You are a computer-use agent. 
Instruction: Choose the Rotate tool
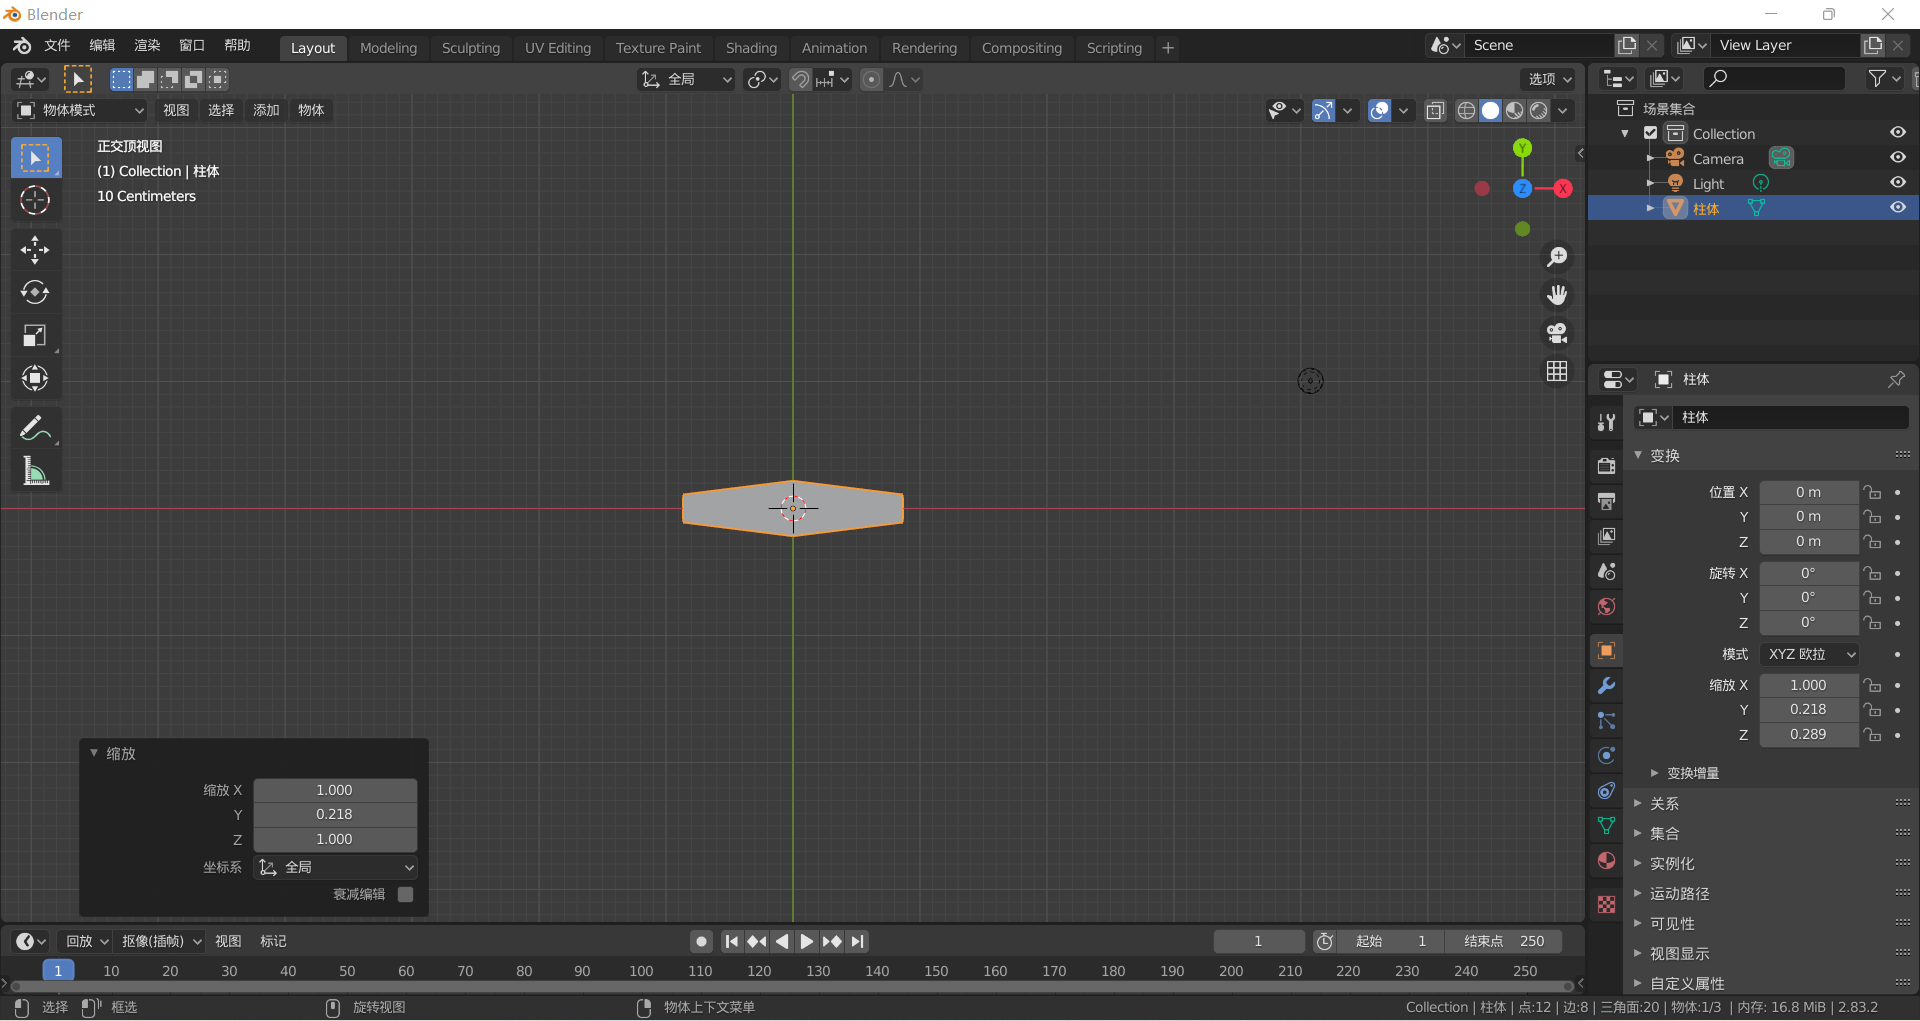click(35, 293)
